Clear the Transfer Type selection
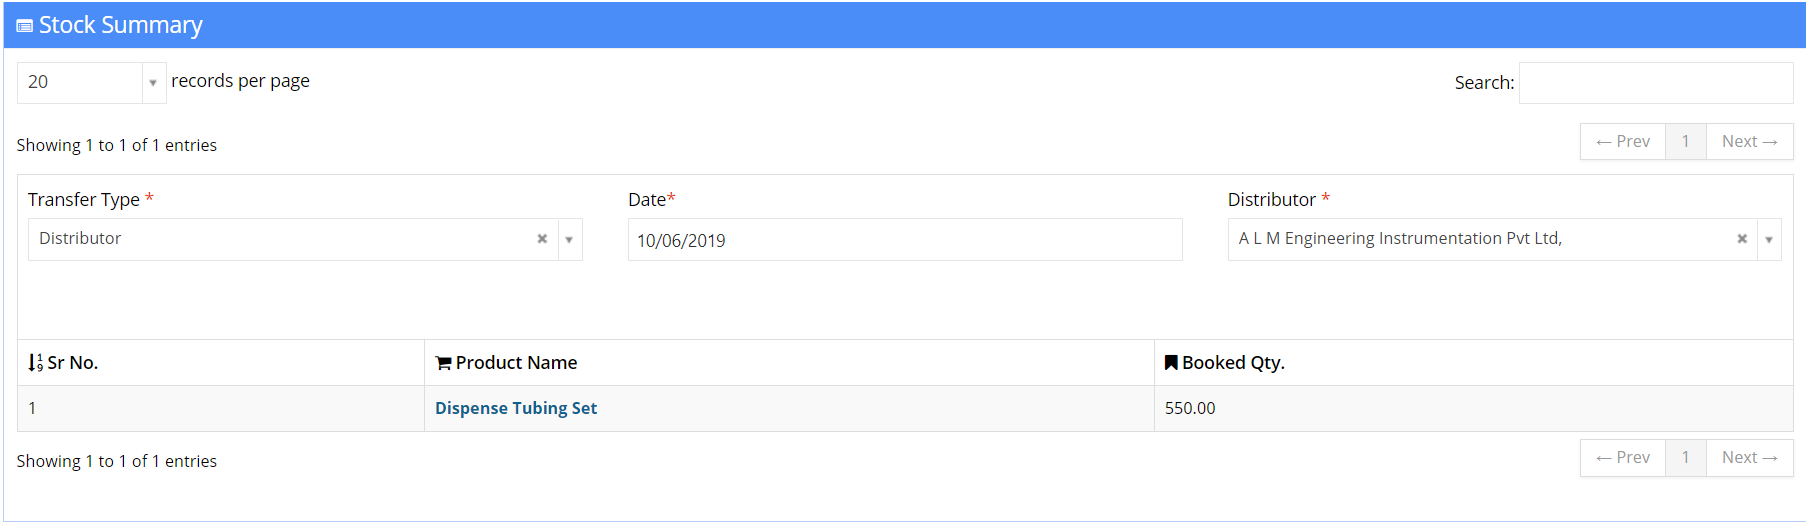The height and width of the screenshot is (525, 1806). click(x=542, y=239)
